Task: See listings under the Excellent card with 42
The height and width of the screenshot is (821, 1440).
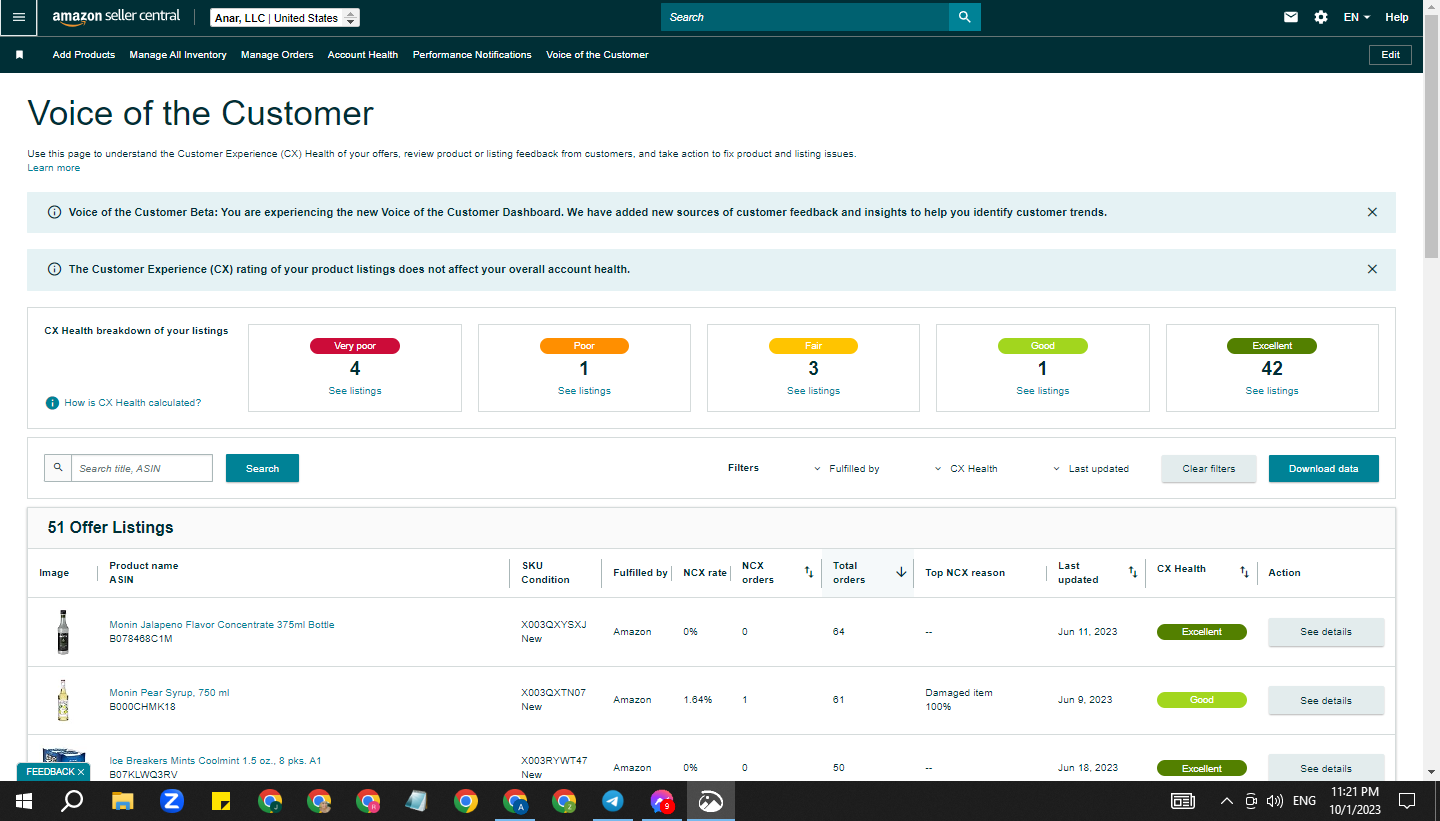Action: [1272, 391]
